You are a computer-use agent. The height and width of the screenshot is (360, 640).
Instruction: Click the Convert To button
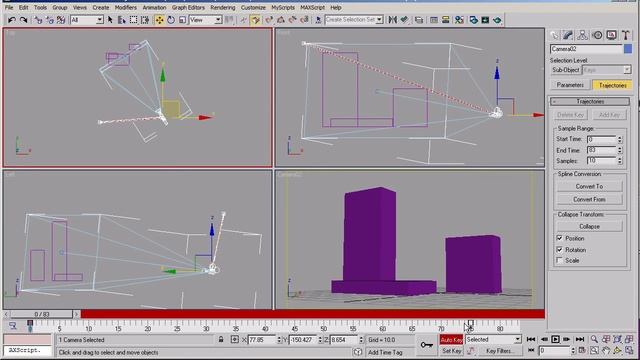[589, 186]
